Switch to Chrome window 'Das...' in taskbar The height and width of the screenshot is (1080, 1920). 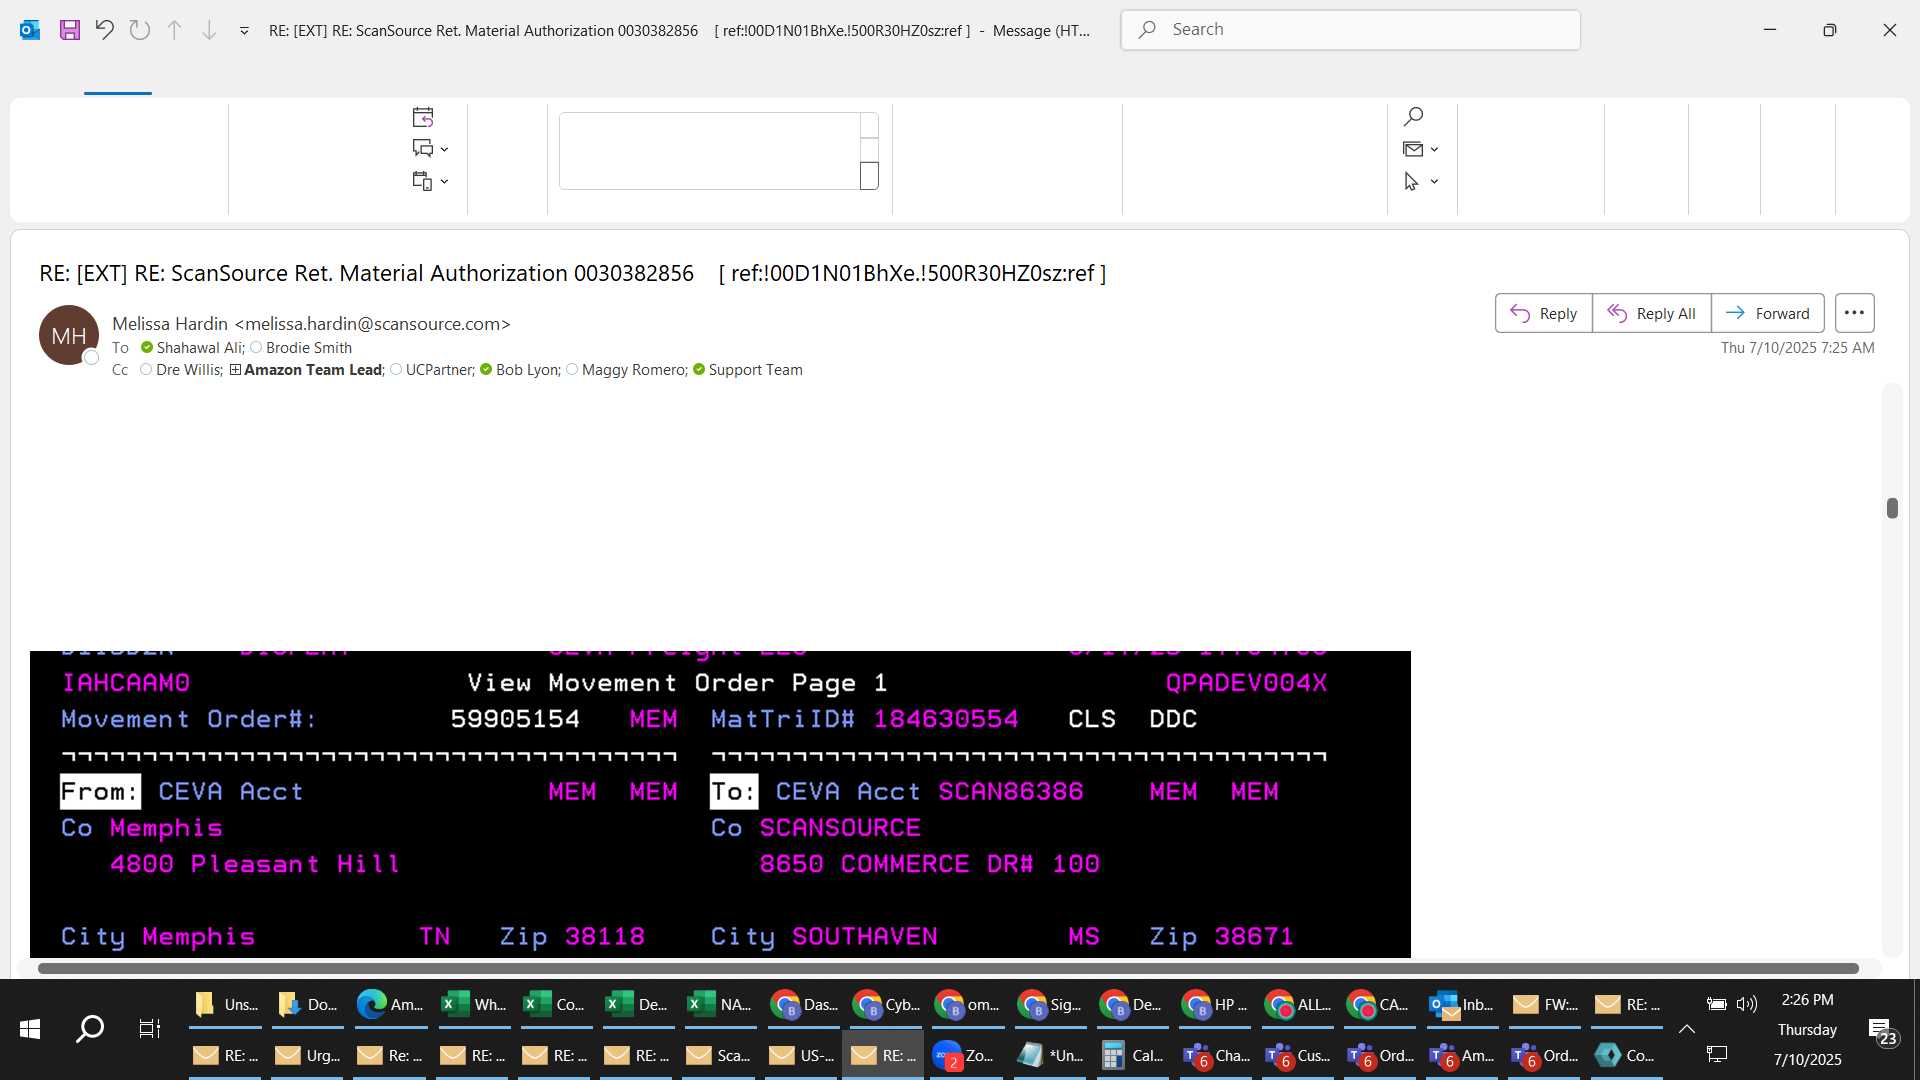(804, 1004)
